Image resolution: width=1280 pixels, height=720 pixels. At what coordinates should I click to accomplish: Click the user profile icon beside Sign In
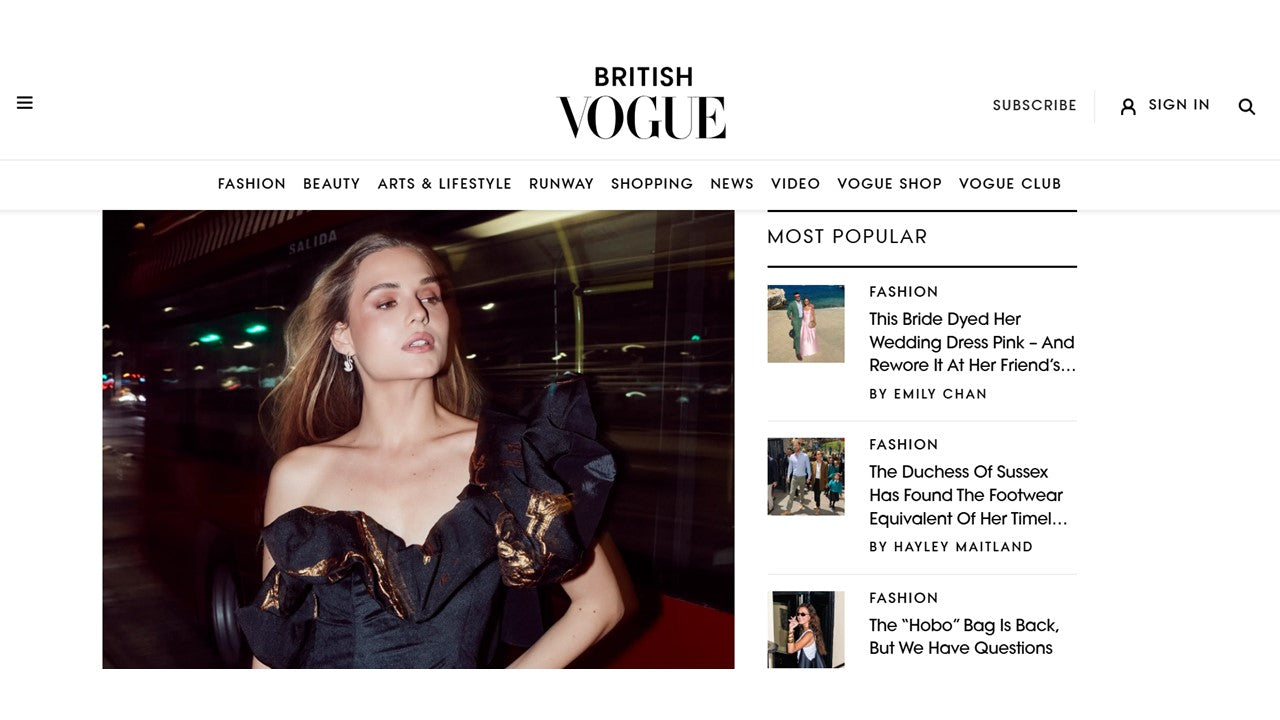[x=1128, y=106]
